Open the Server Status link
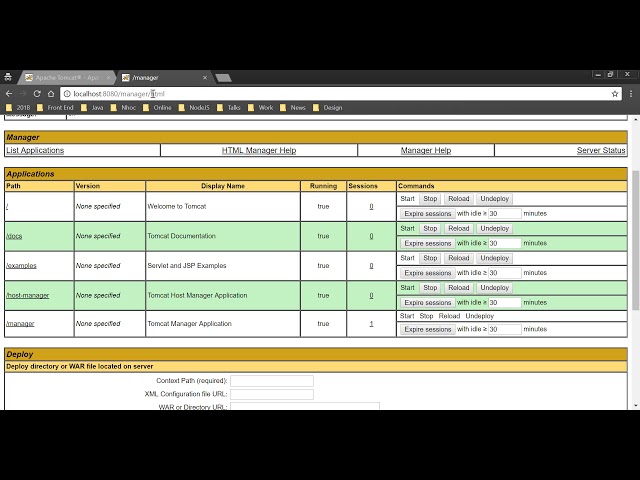This screenshot has width=640, height=480. pos(601,150)
